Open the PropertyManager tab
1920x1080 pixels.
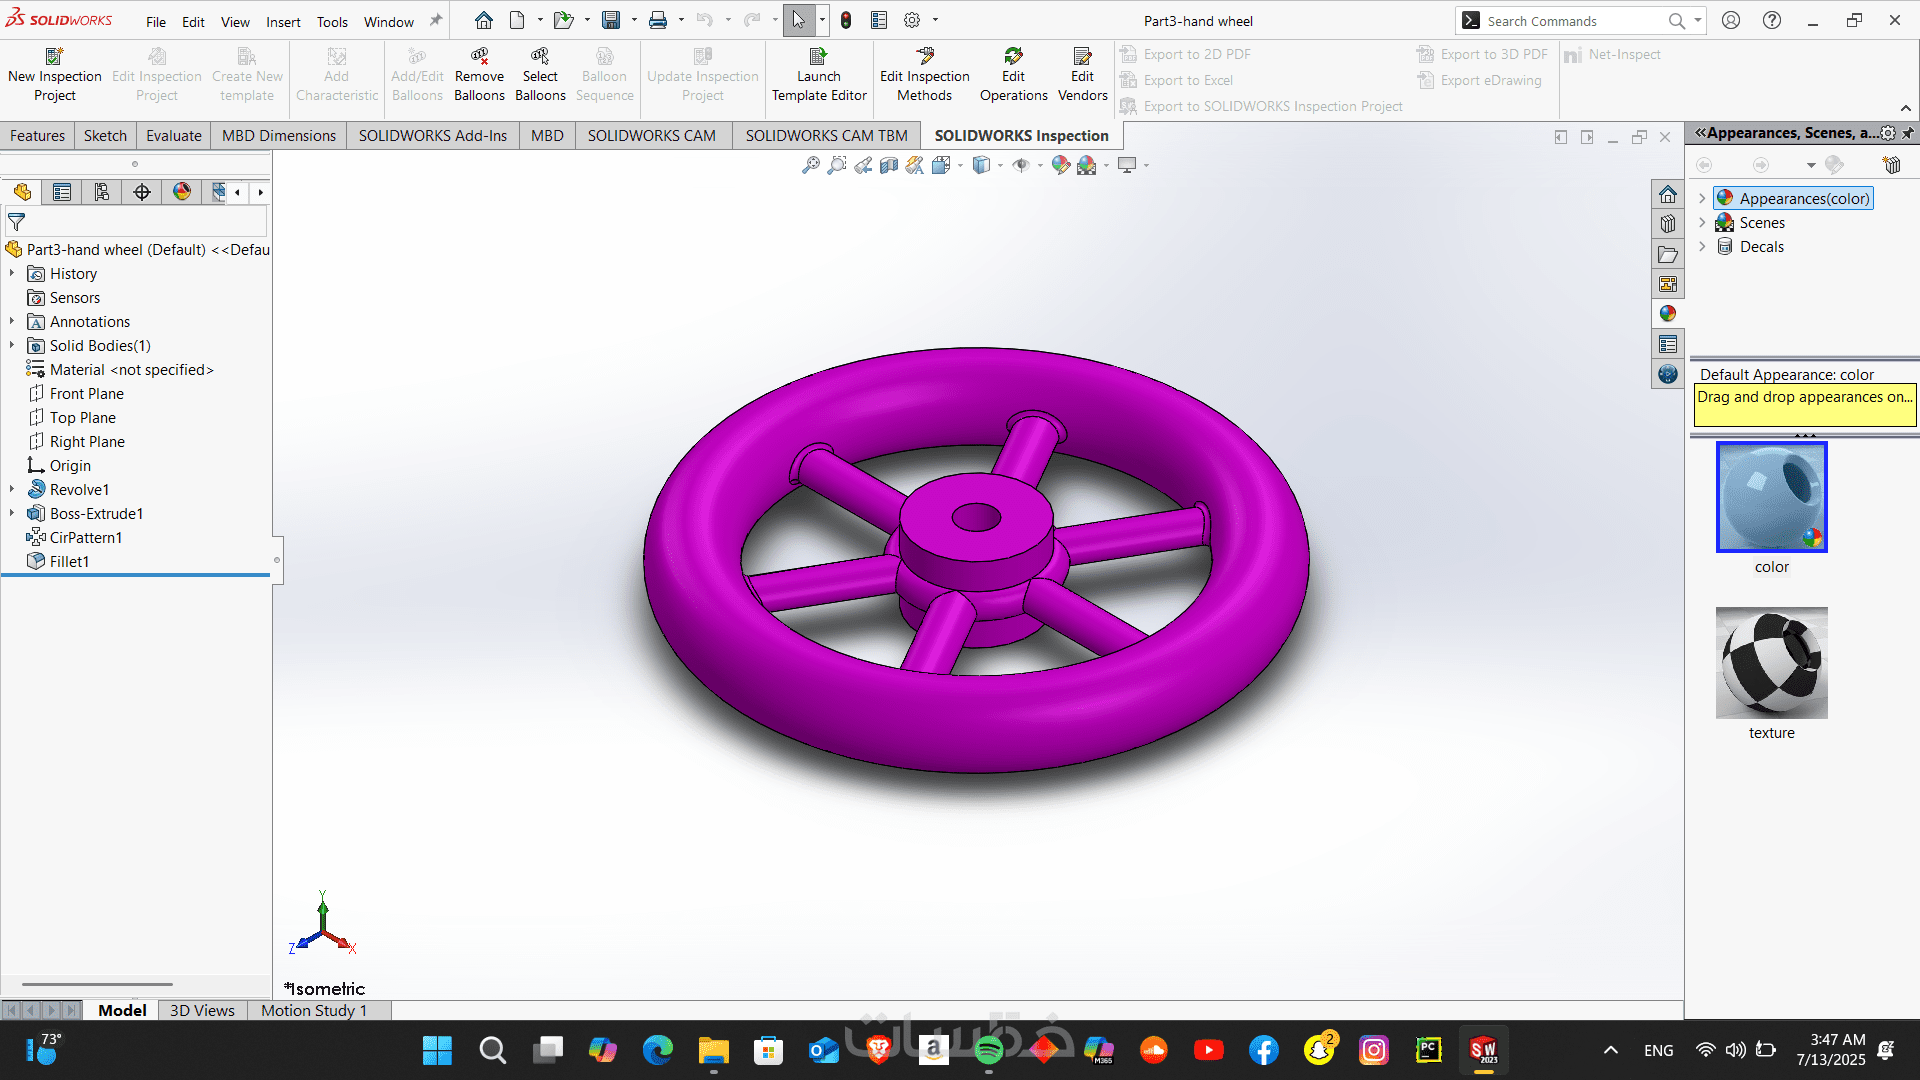[x=62, y=192]
